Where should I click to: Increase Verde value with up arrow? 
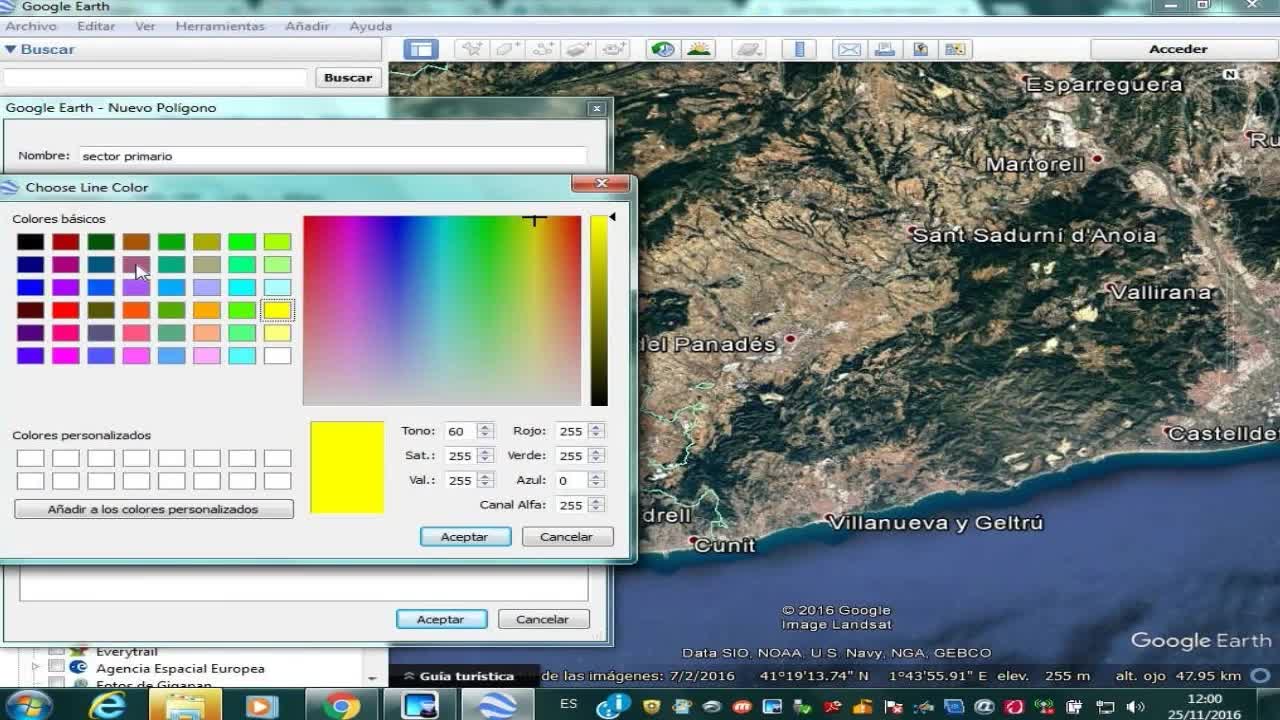(597, 451)
